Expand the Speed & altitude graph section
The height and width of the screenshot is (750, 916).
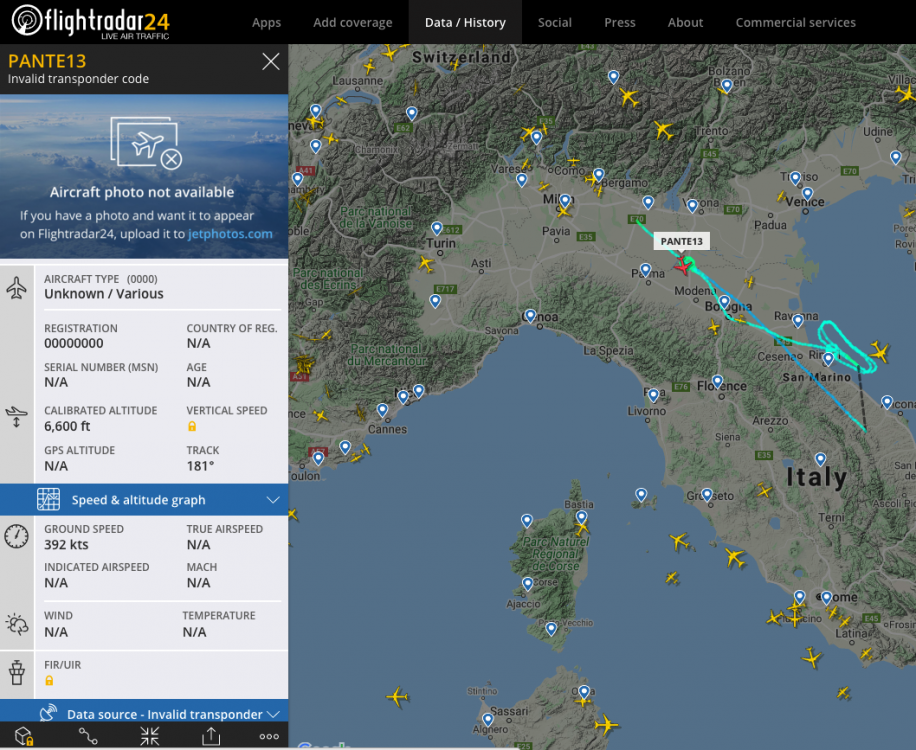pos(273,500)
